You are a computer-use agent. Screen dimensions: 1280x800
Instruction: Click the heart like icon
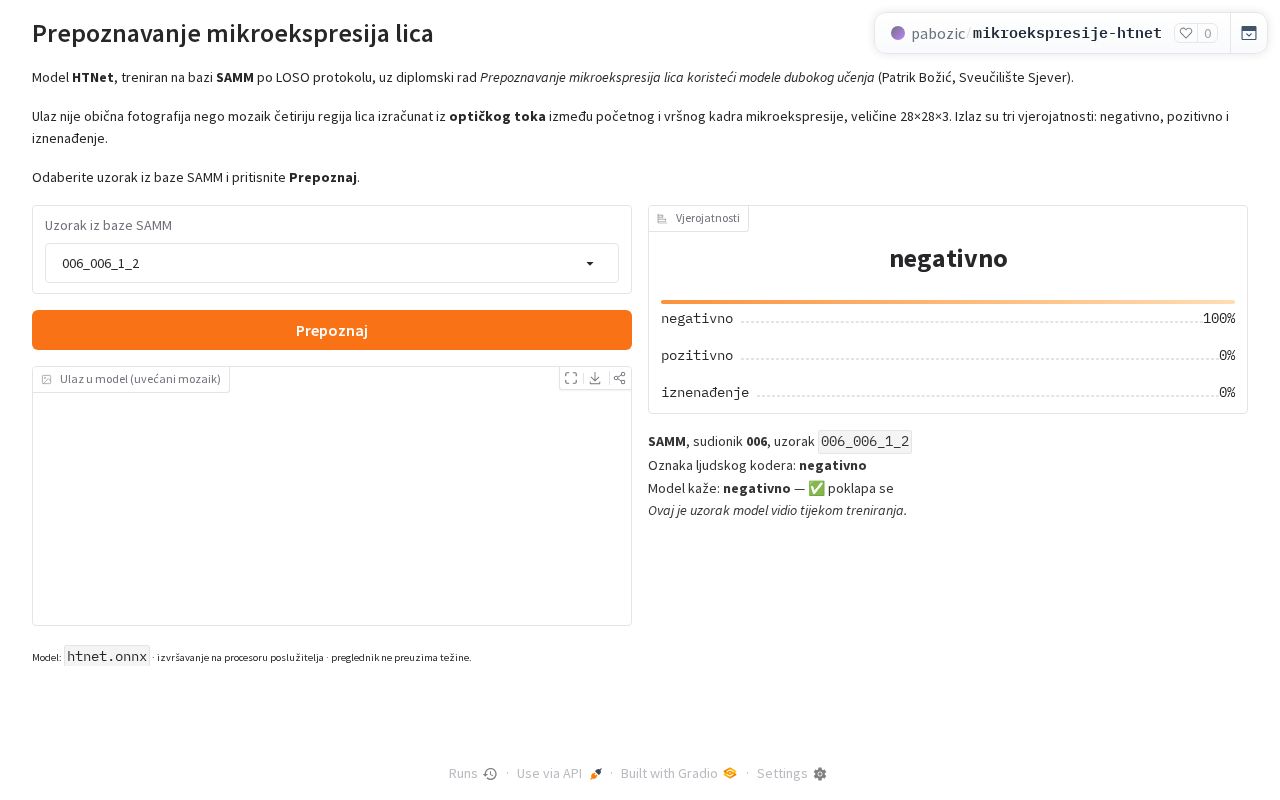[x=1186, y=33]
